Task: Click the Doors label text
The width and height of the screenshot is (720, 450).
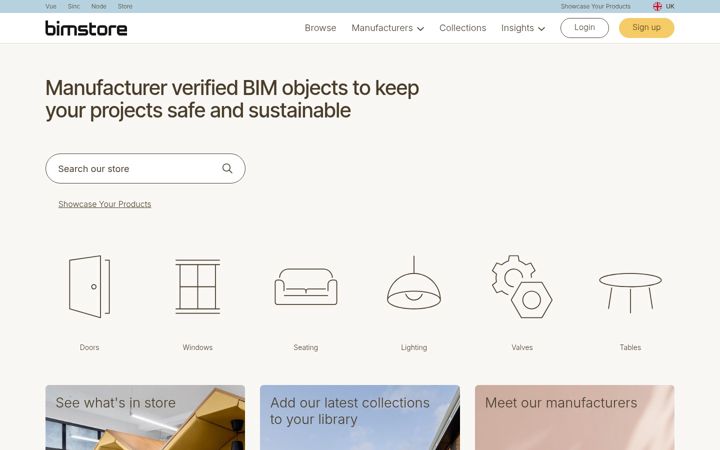Action: tap(90, 348)
